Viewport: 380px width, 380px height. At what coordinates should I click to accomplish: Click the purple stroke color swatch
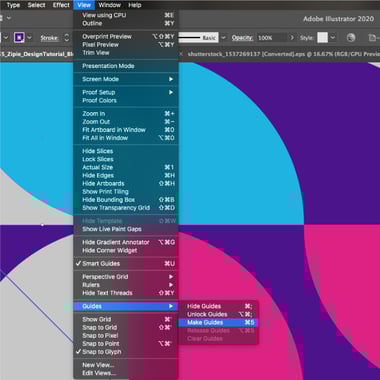point(19,38)
